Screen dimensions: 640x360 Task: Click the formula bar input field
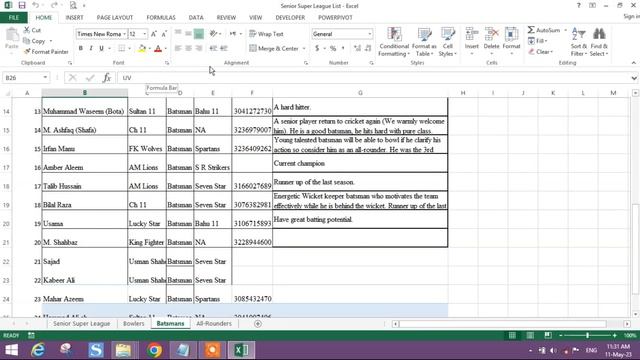pyautogui.click(x=373, y=78)
